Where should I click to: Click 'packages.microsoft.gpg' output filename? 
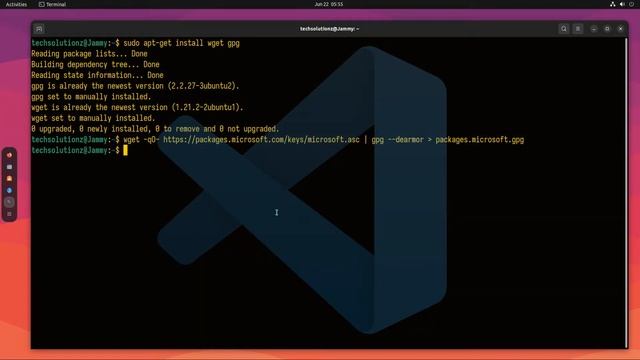click(x=480, y=140)
